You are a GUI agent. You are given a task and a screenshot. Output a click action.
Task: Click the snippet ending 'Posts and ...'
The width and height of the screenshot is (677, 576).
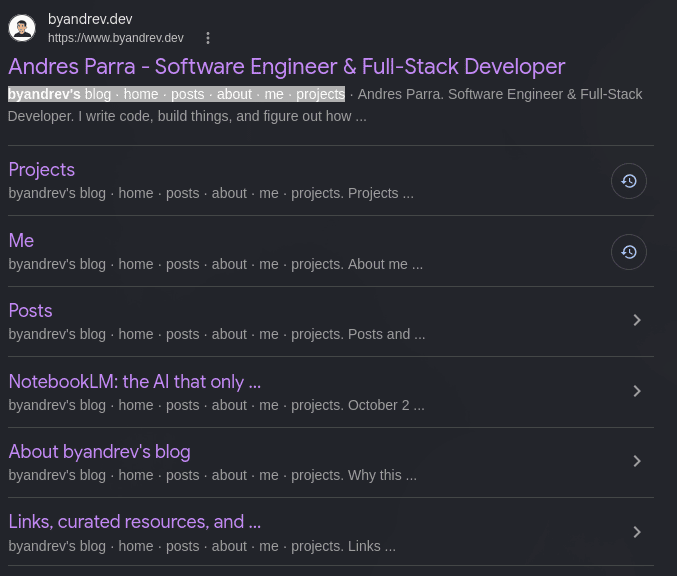pos(217,334)
